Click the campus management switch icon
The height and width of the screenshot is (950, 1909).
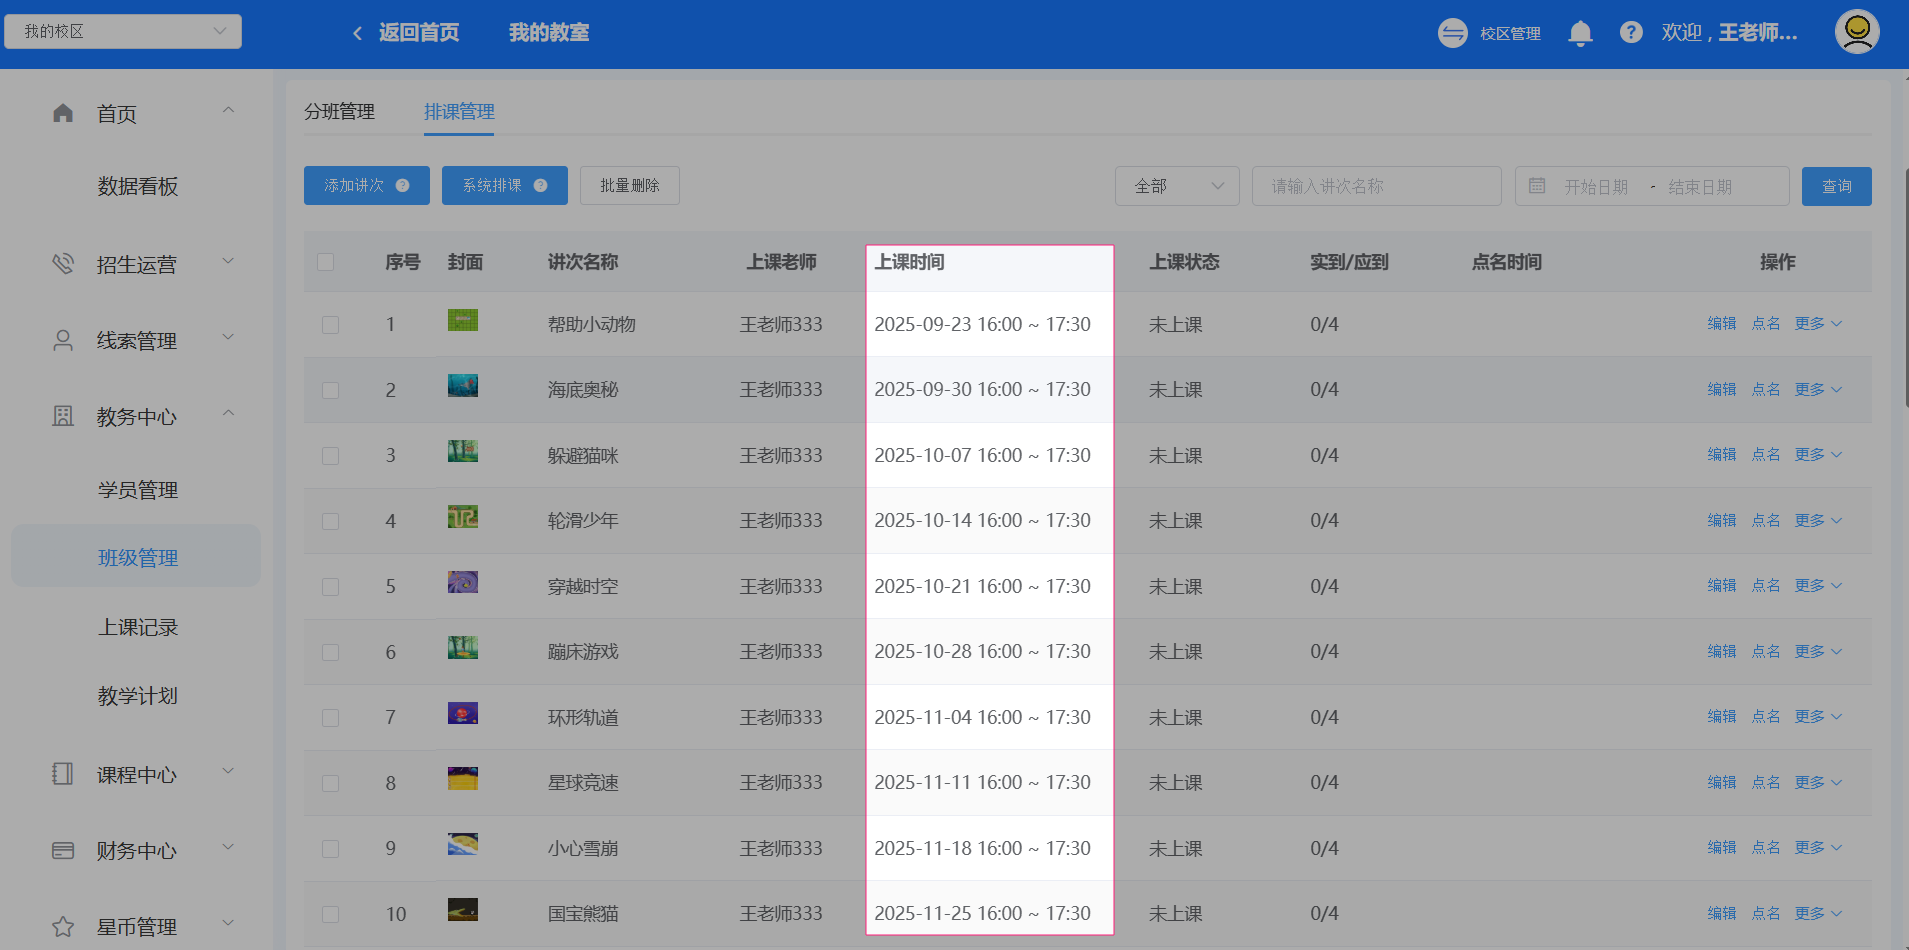click(x=1452, y=33)
